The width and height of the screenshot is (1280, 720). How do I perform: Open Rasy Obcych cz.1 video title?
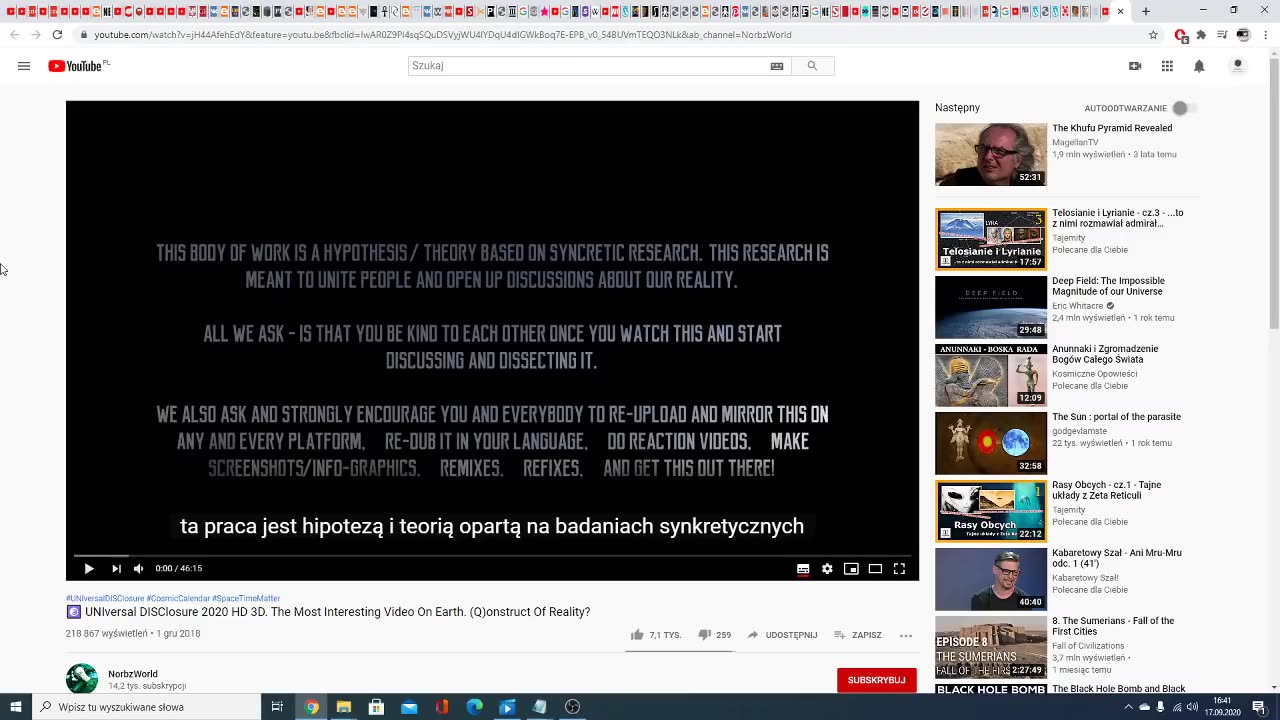click(1106, 490)
